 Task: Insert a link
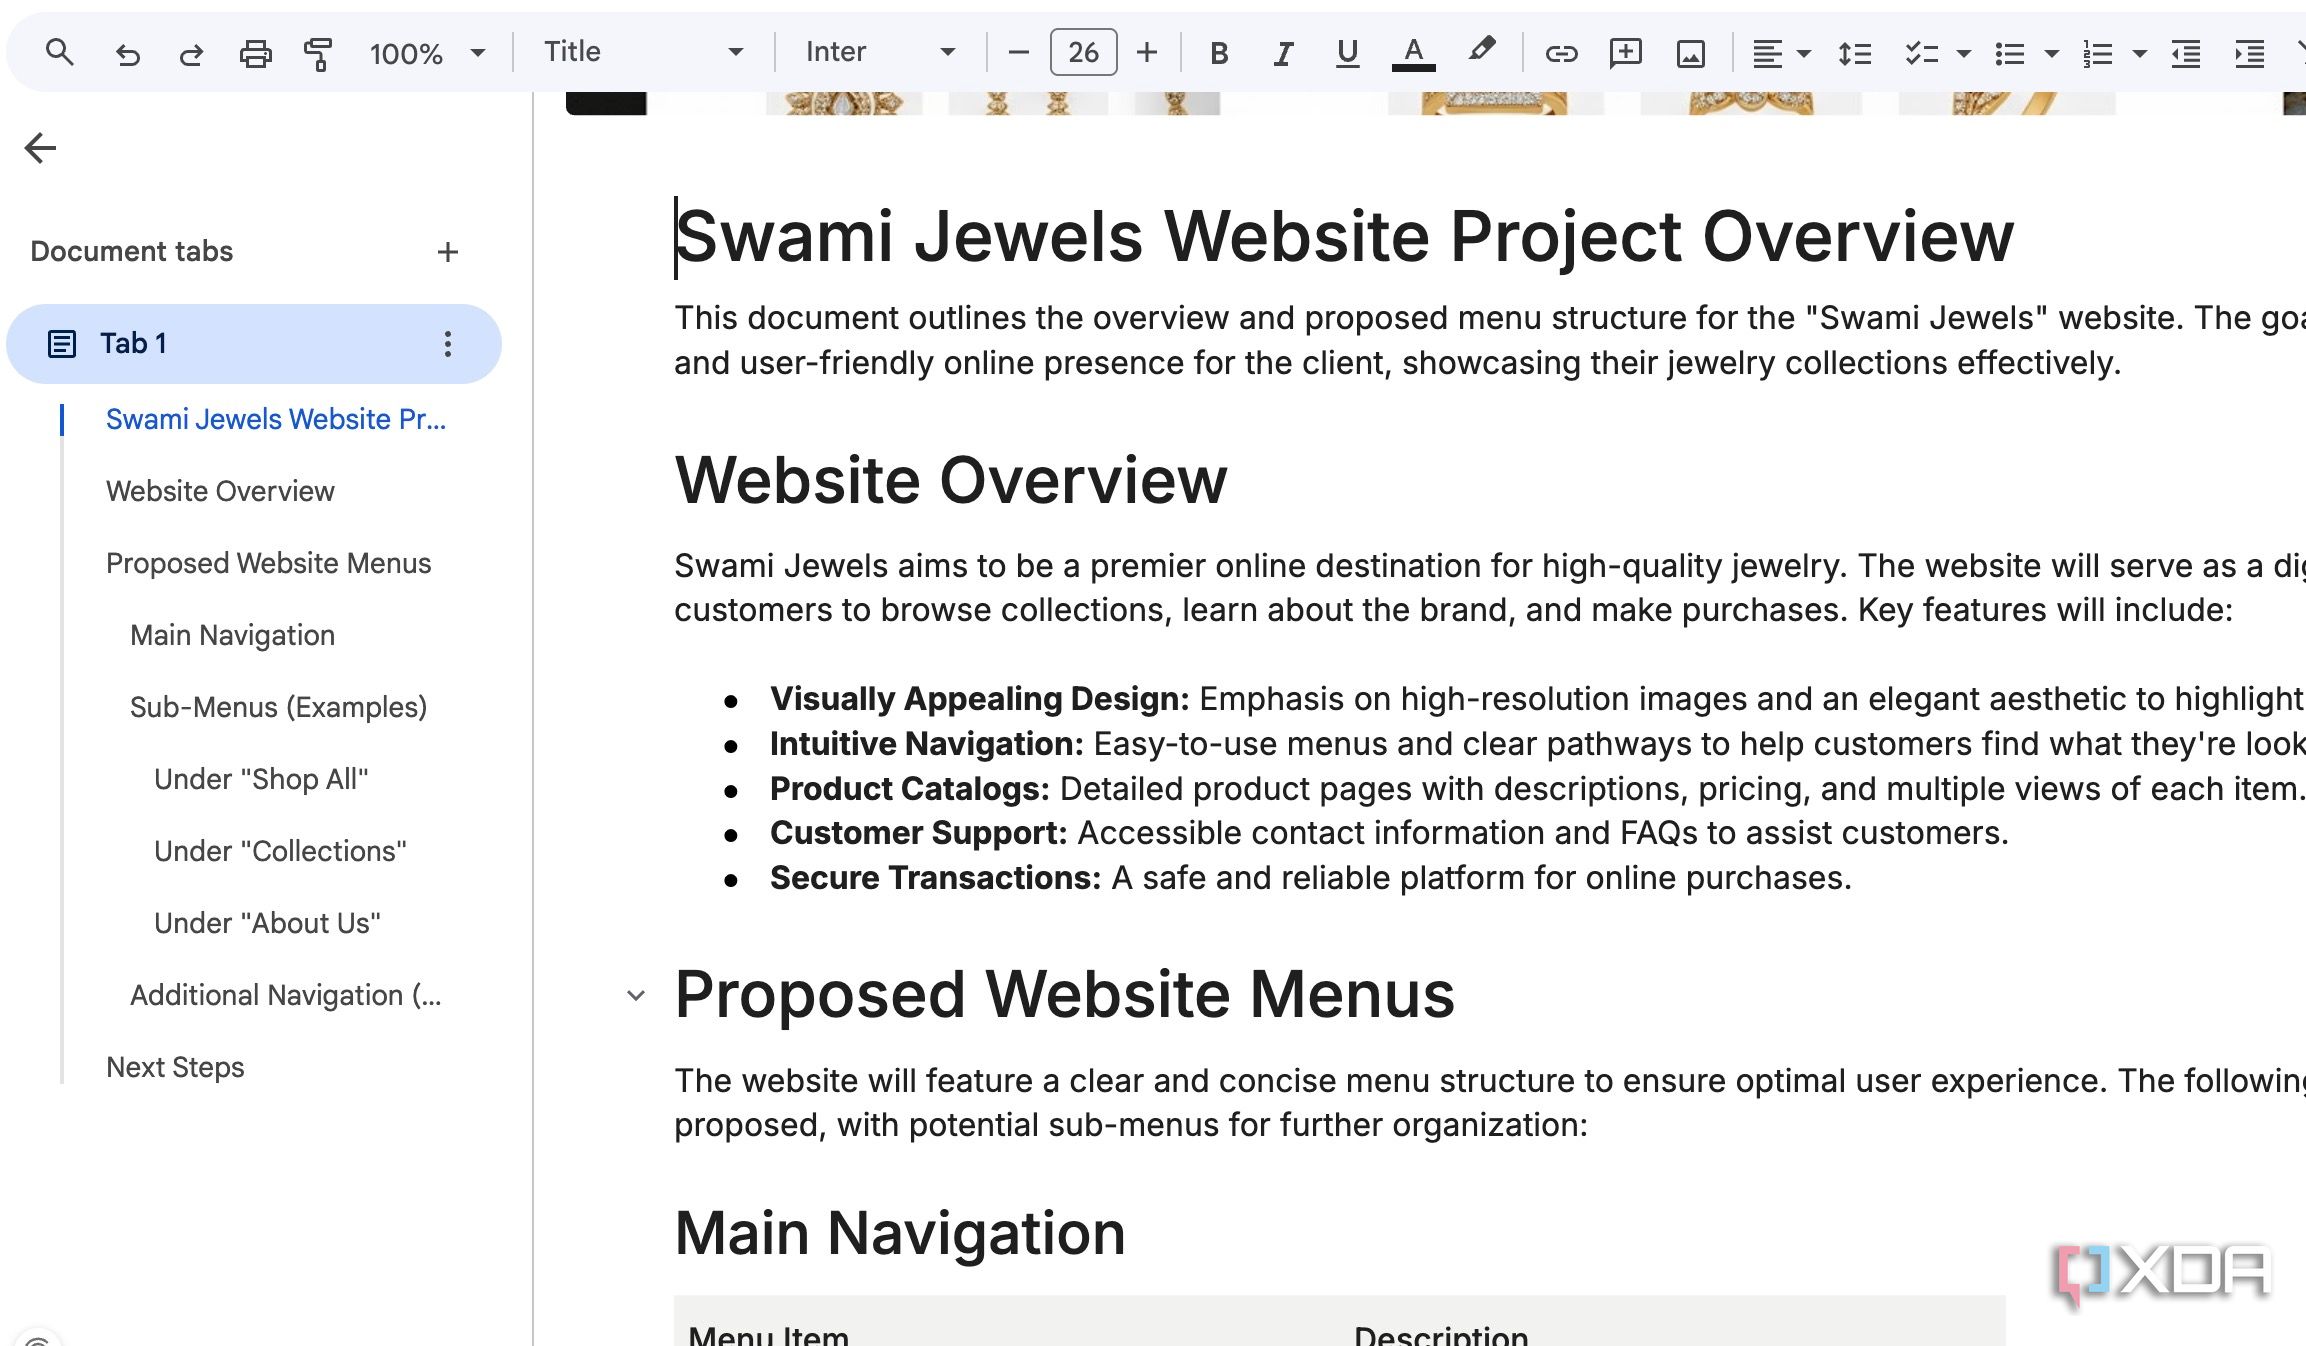(x=1561, y=53)
